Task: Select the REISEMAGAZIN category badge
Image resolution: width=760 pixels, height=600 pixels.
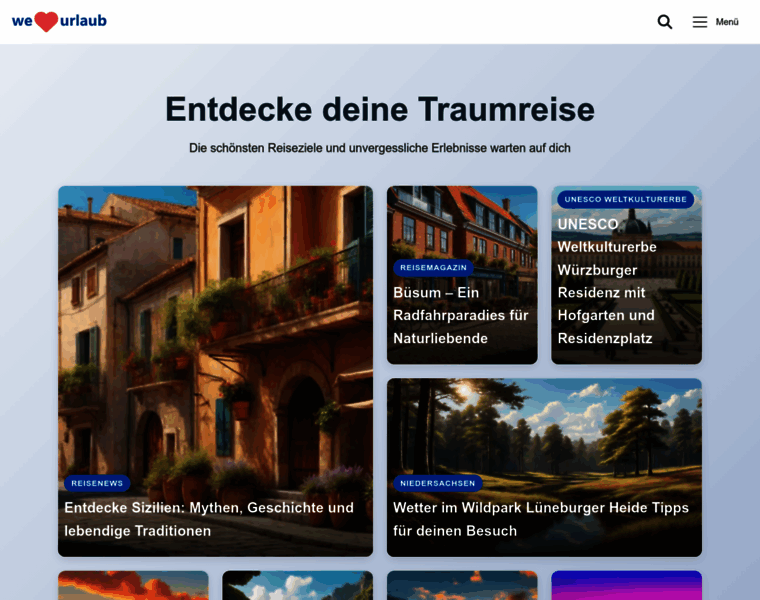Action: click(433, 268)
